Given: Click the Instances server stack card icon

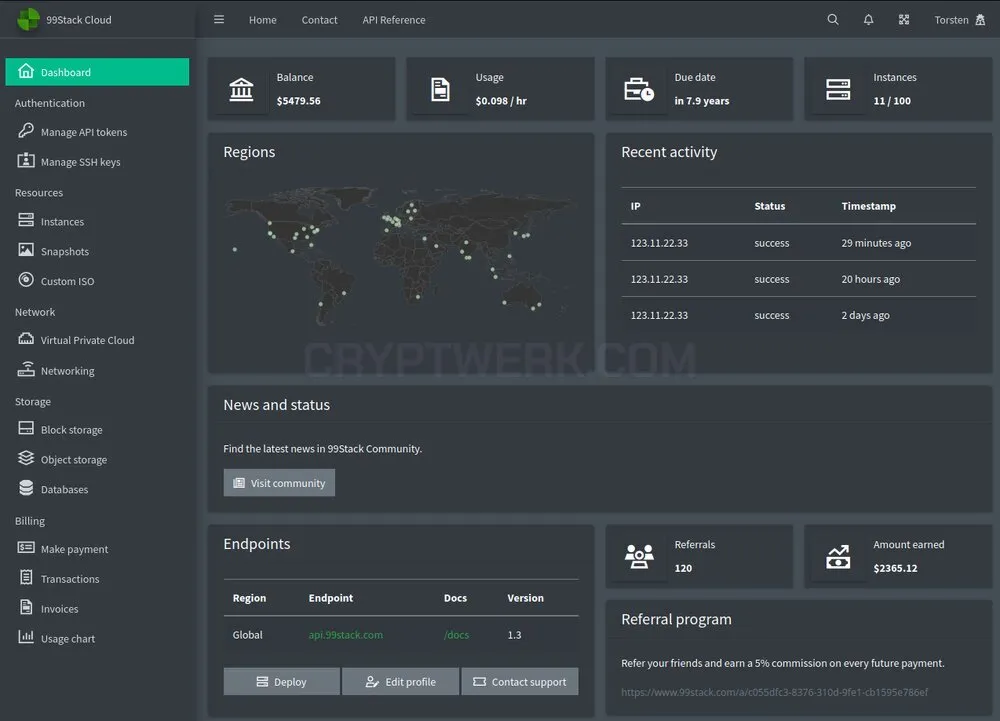Looking at the screenshot, I should pyautogui.click(x=838, y=89).
